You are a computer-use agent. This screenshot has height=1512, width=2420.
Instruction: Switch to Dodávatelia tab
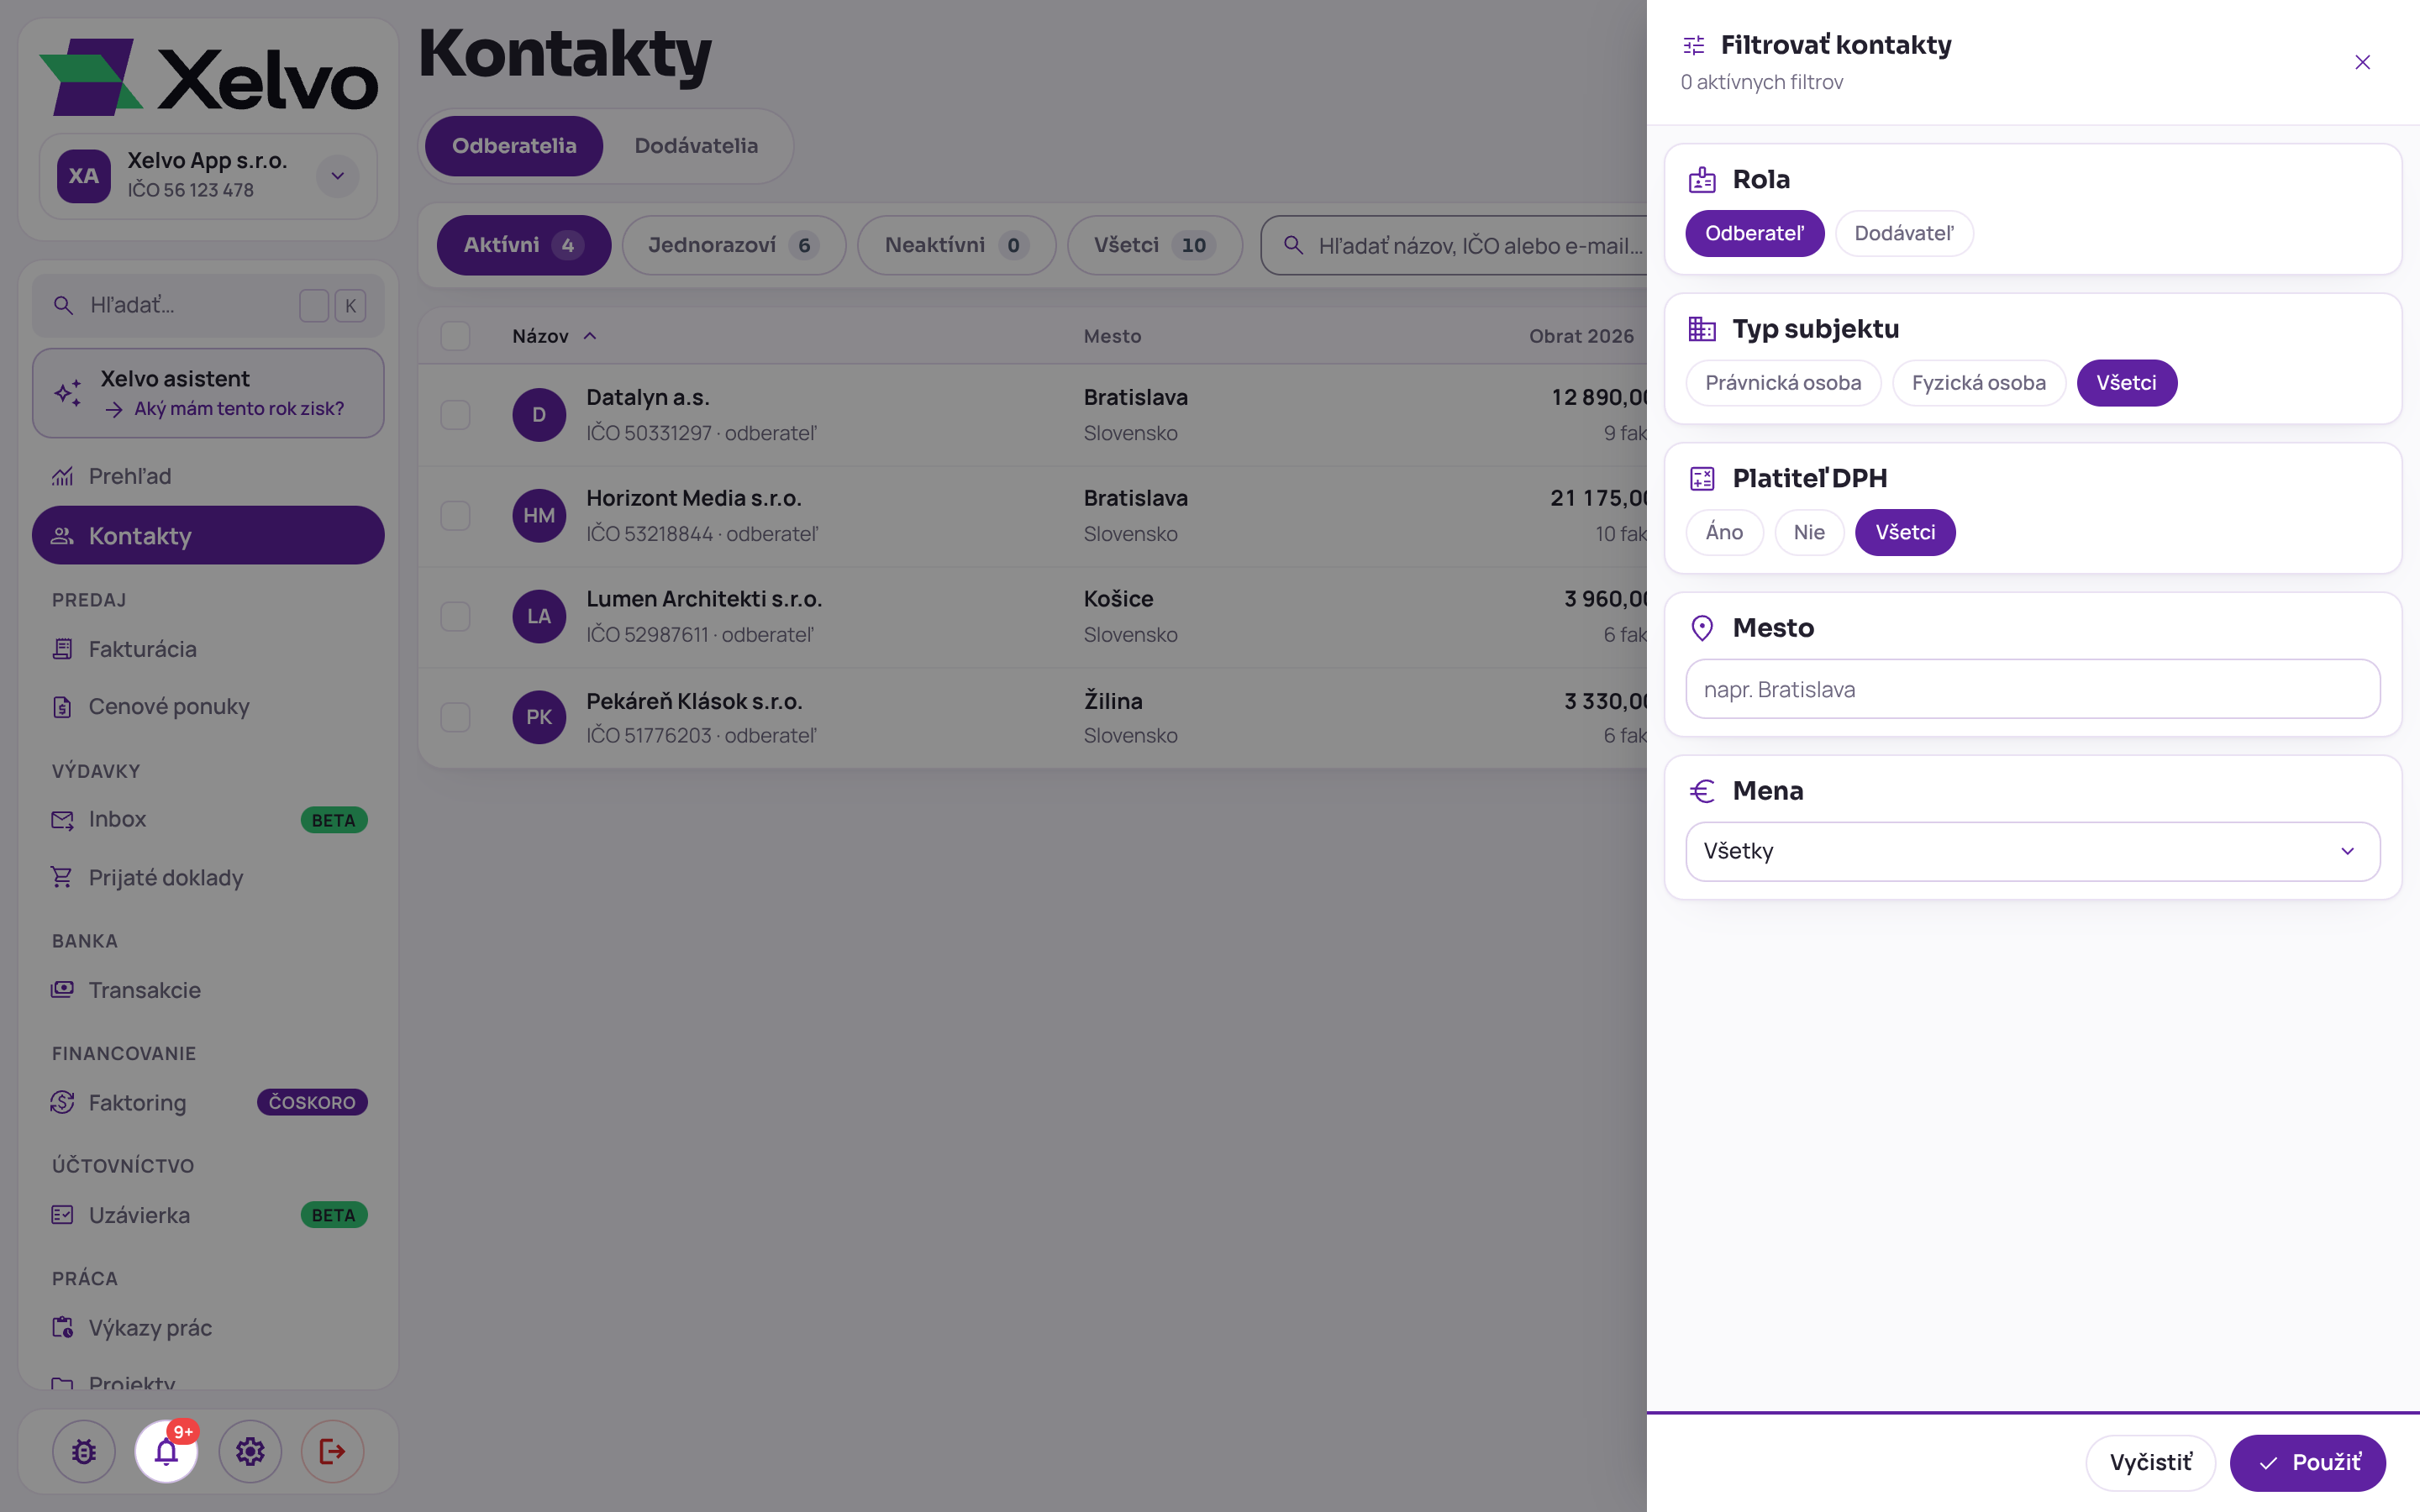click(x=696, y=146)
